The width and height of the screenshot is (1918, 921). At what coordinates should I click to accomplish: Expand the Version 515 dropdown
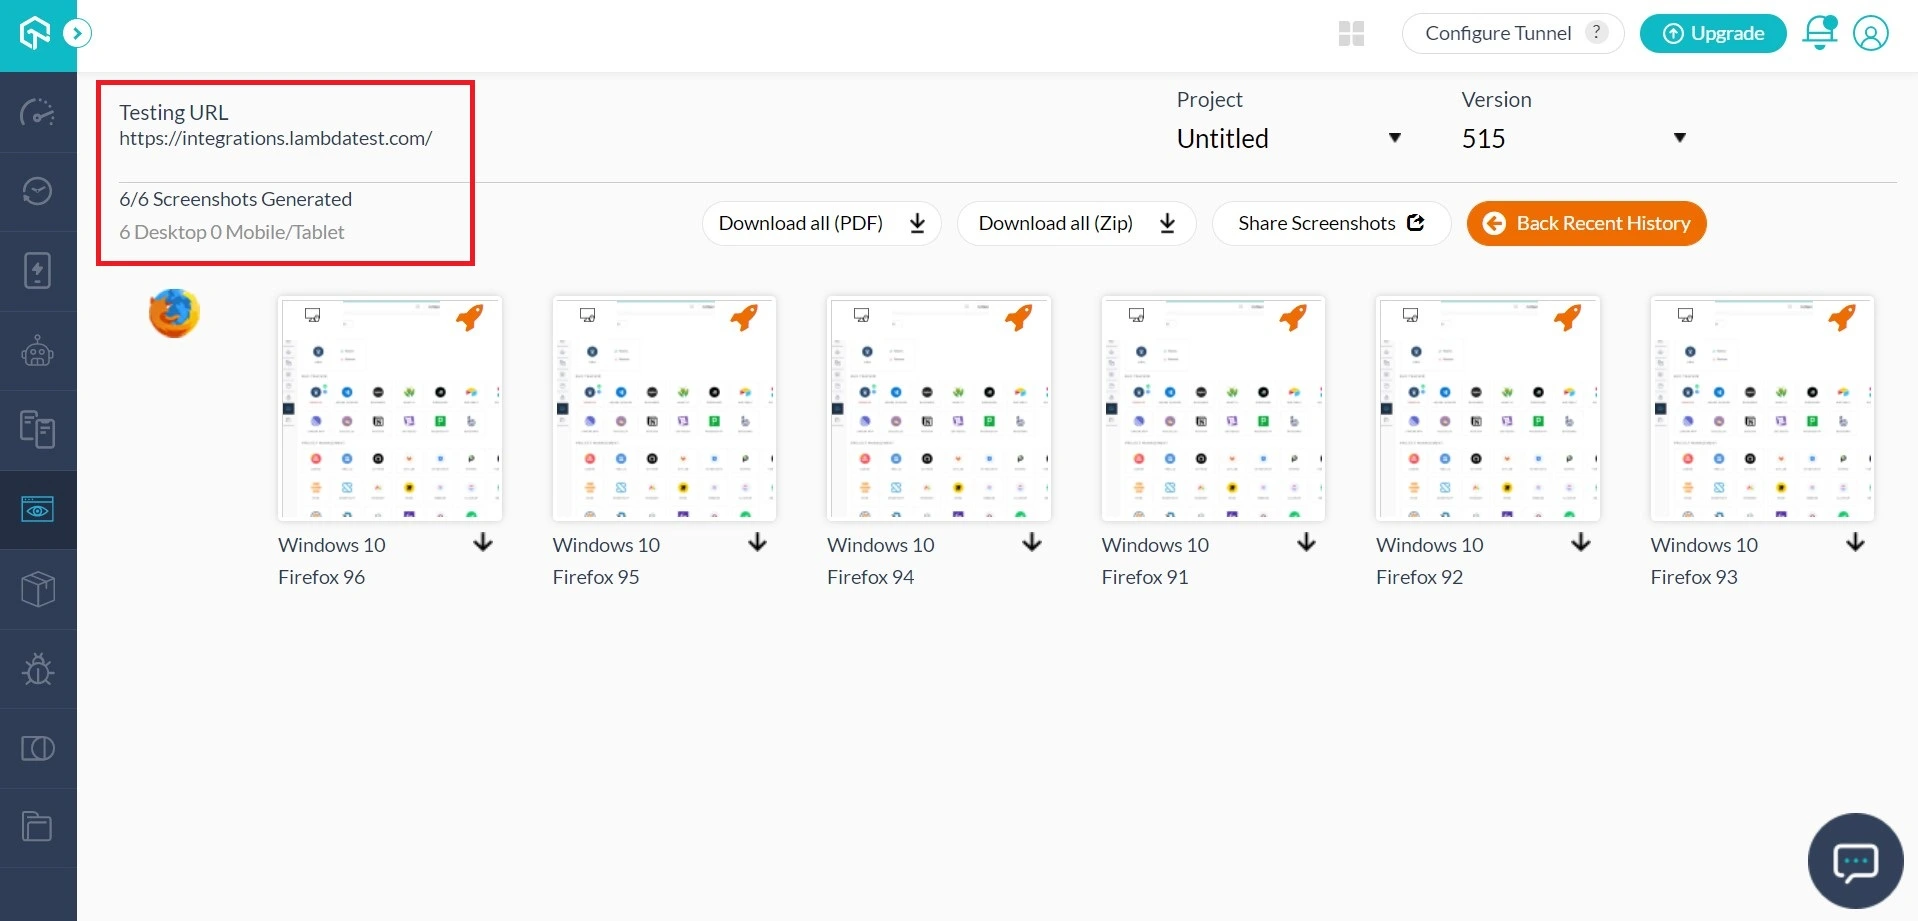[1573, 138]
